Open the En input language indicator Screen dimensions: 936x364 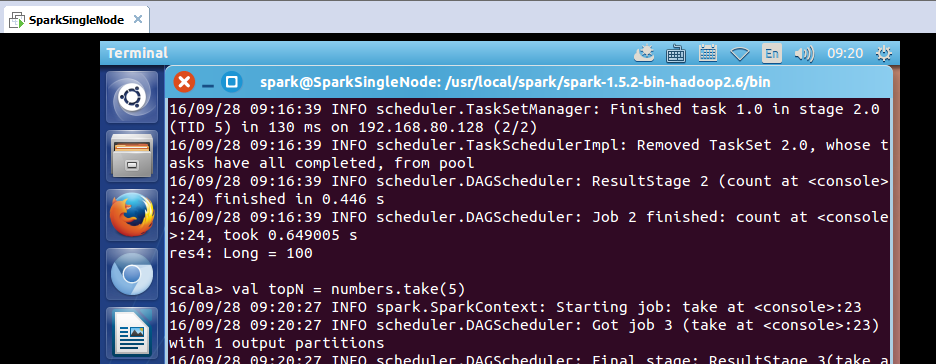(772, 54)
